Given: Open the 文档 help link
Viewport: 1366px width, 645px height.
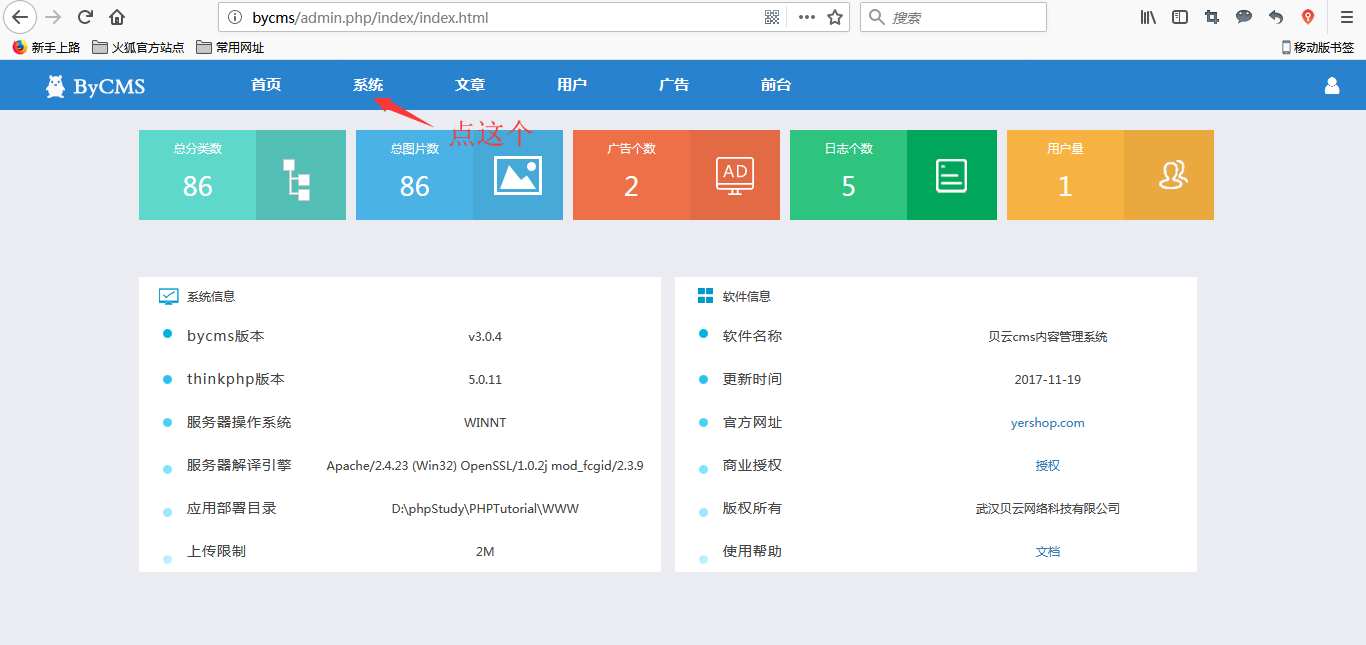Looking at the screenshot, I should tap(1048, 552).
